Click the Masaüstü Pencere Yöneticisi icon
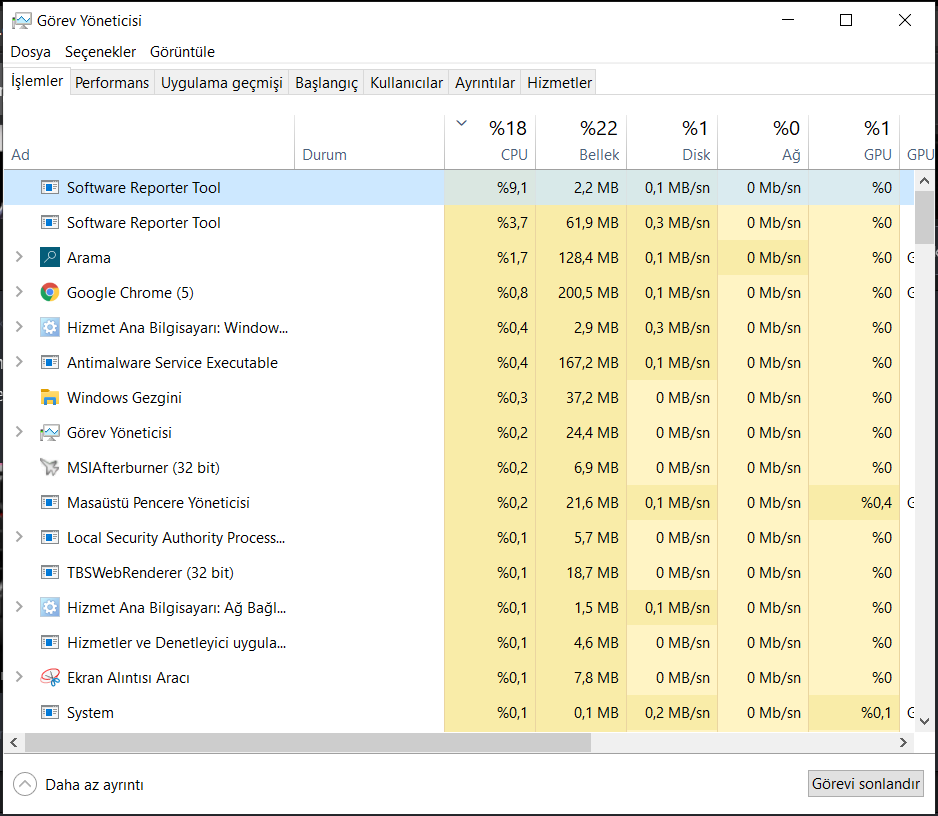Screen dimensions: 938x816 point(50,503)
